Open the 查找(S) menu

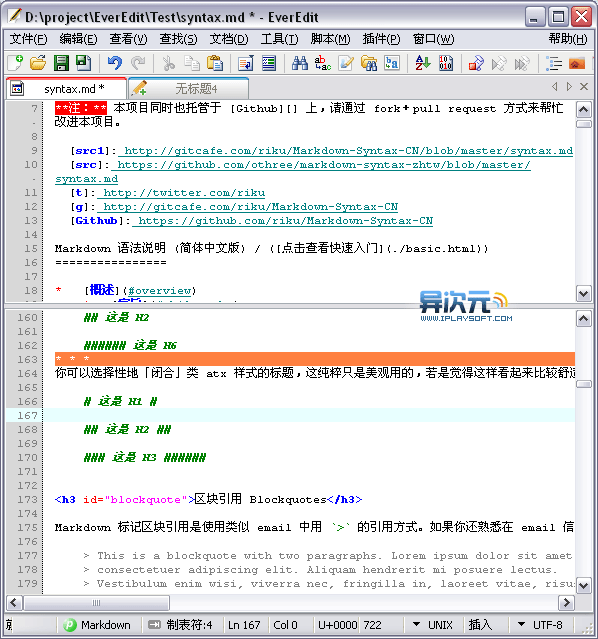pos(178,39)
